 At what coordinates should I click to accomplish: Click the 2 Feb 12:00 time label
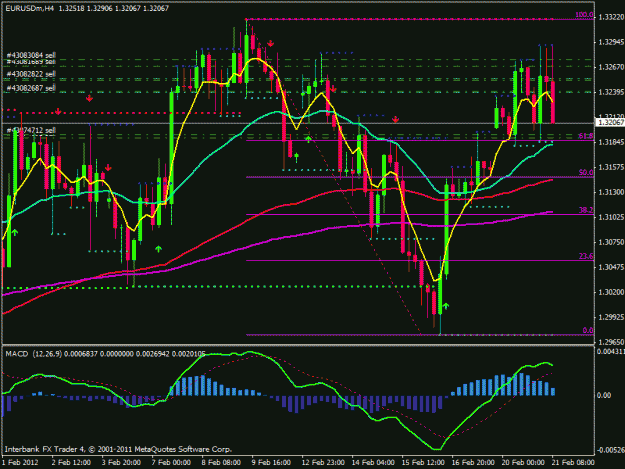pos(71,463)
